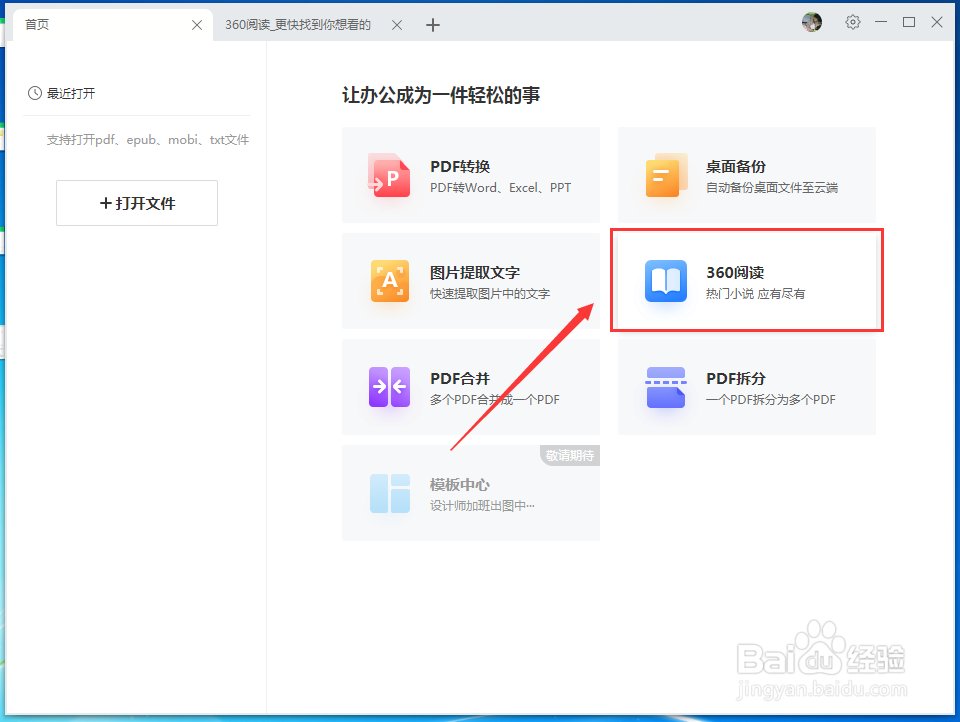This screenshot has width=960, height=722.
Task: Click the 打开文件 button
Action: (136, 203)
